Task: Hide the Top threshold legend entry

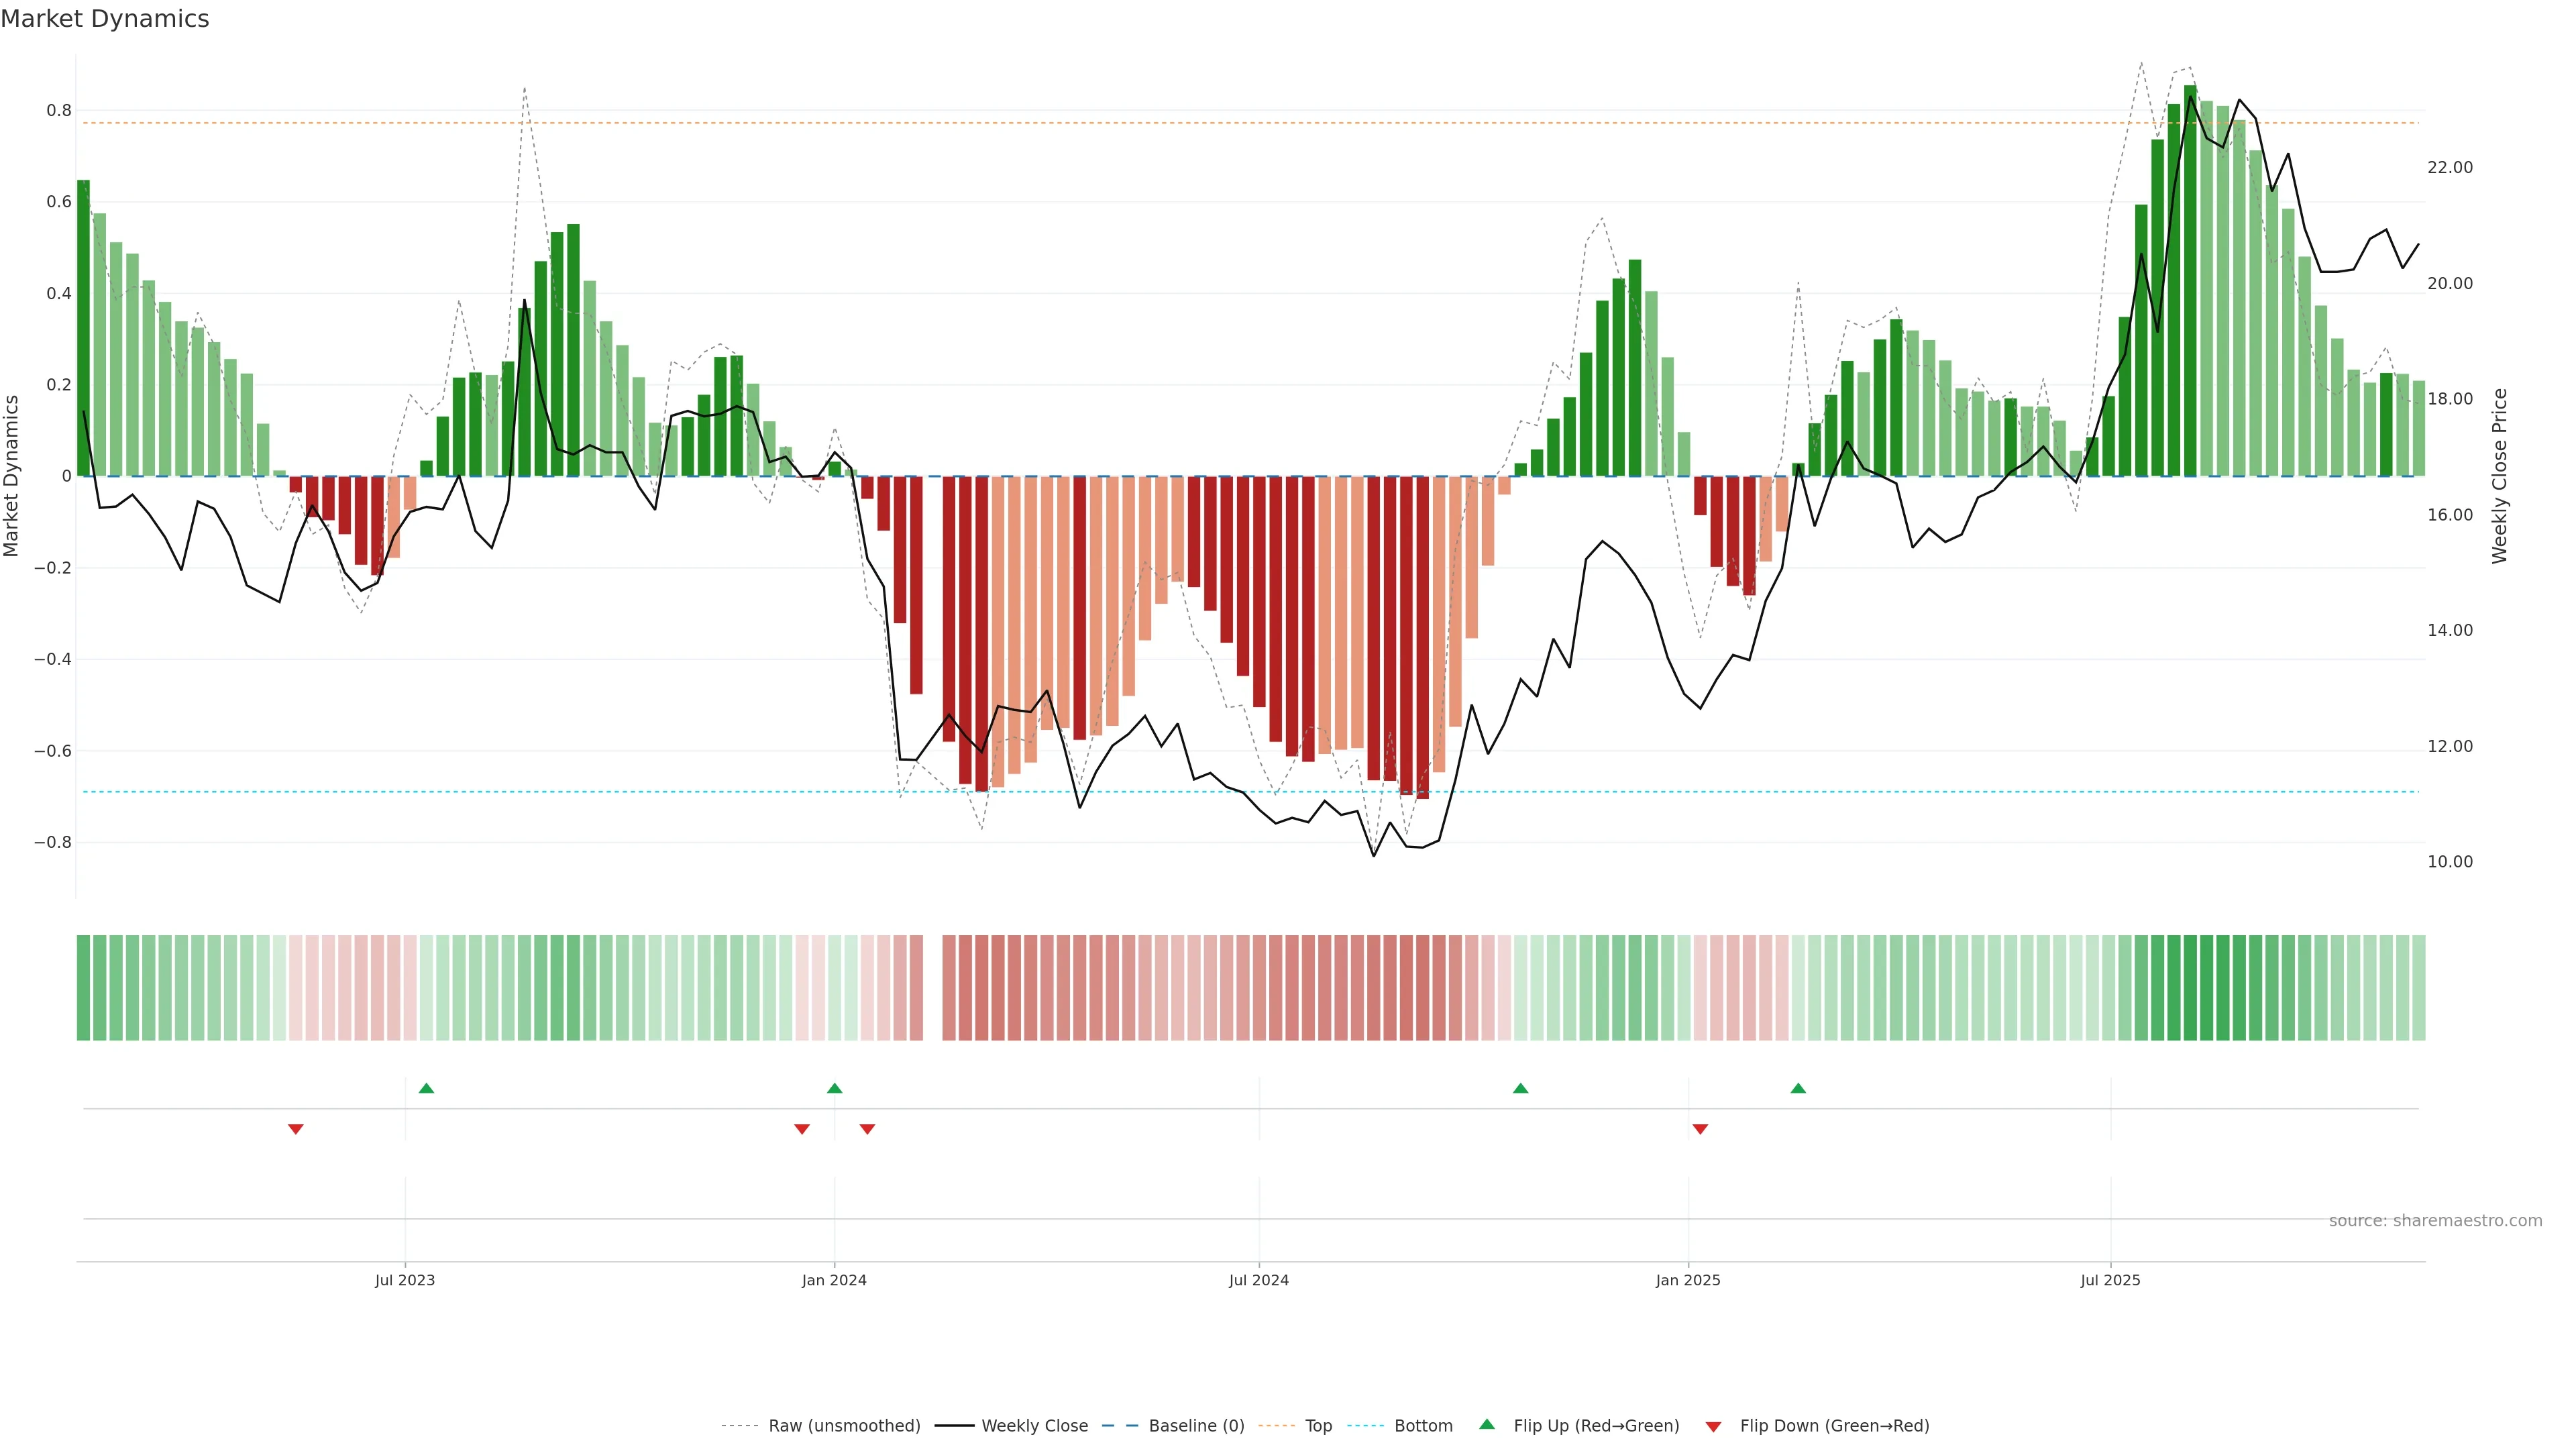Action: pyautogui.click(x=1318, y=1426)
